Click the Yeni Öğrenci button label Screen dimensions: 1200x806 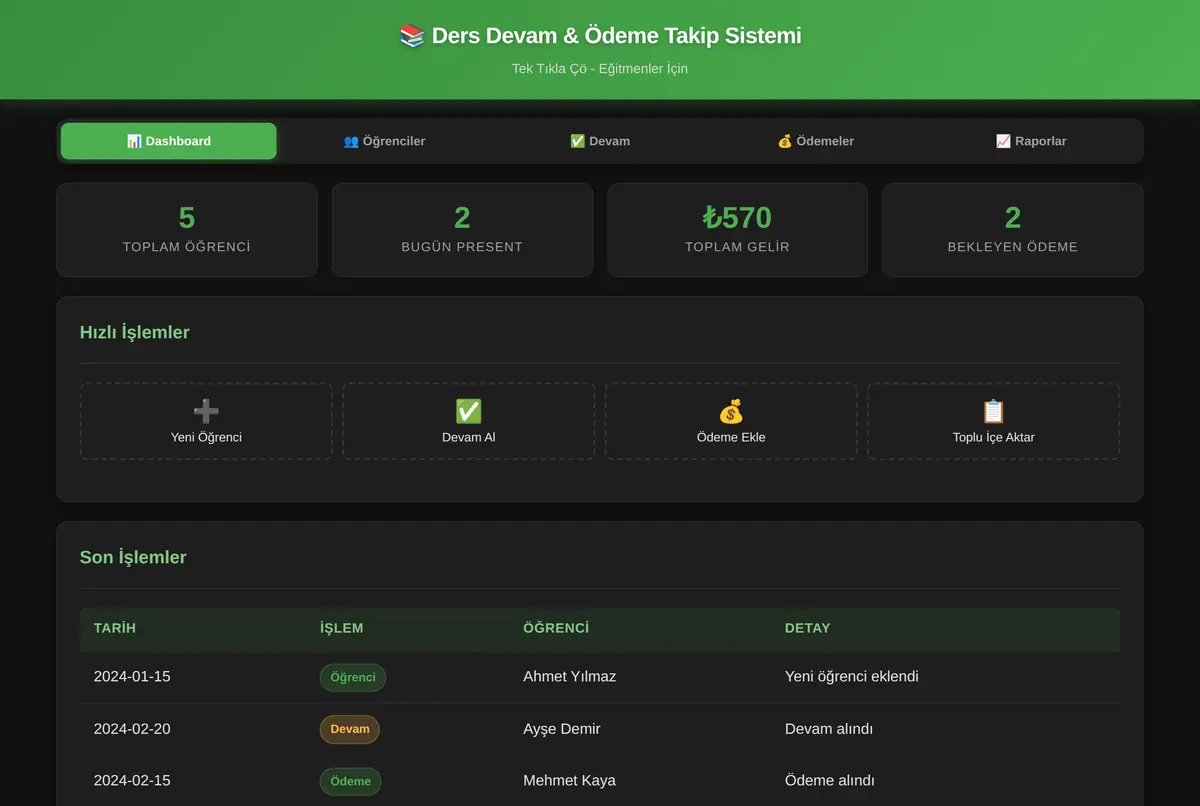(x=206, y=437)
